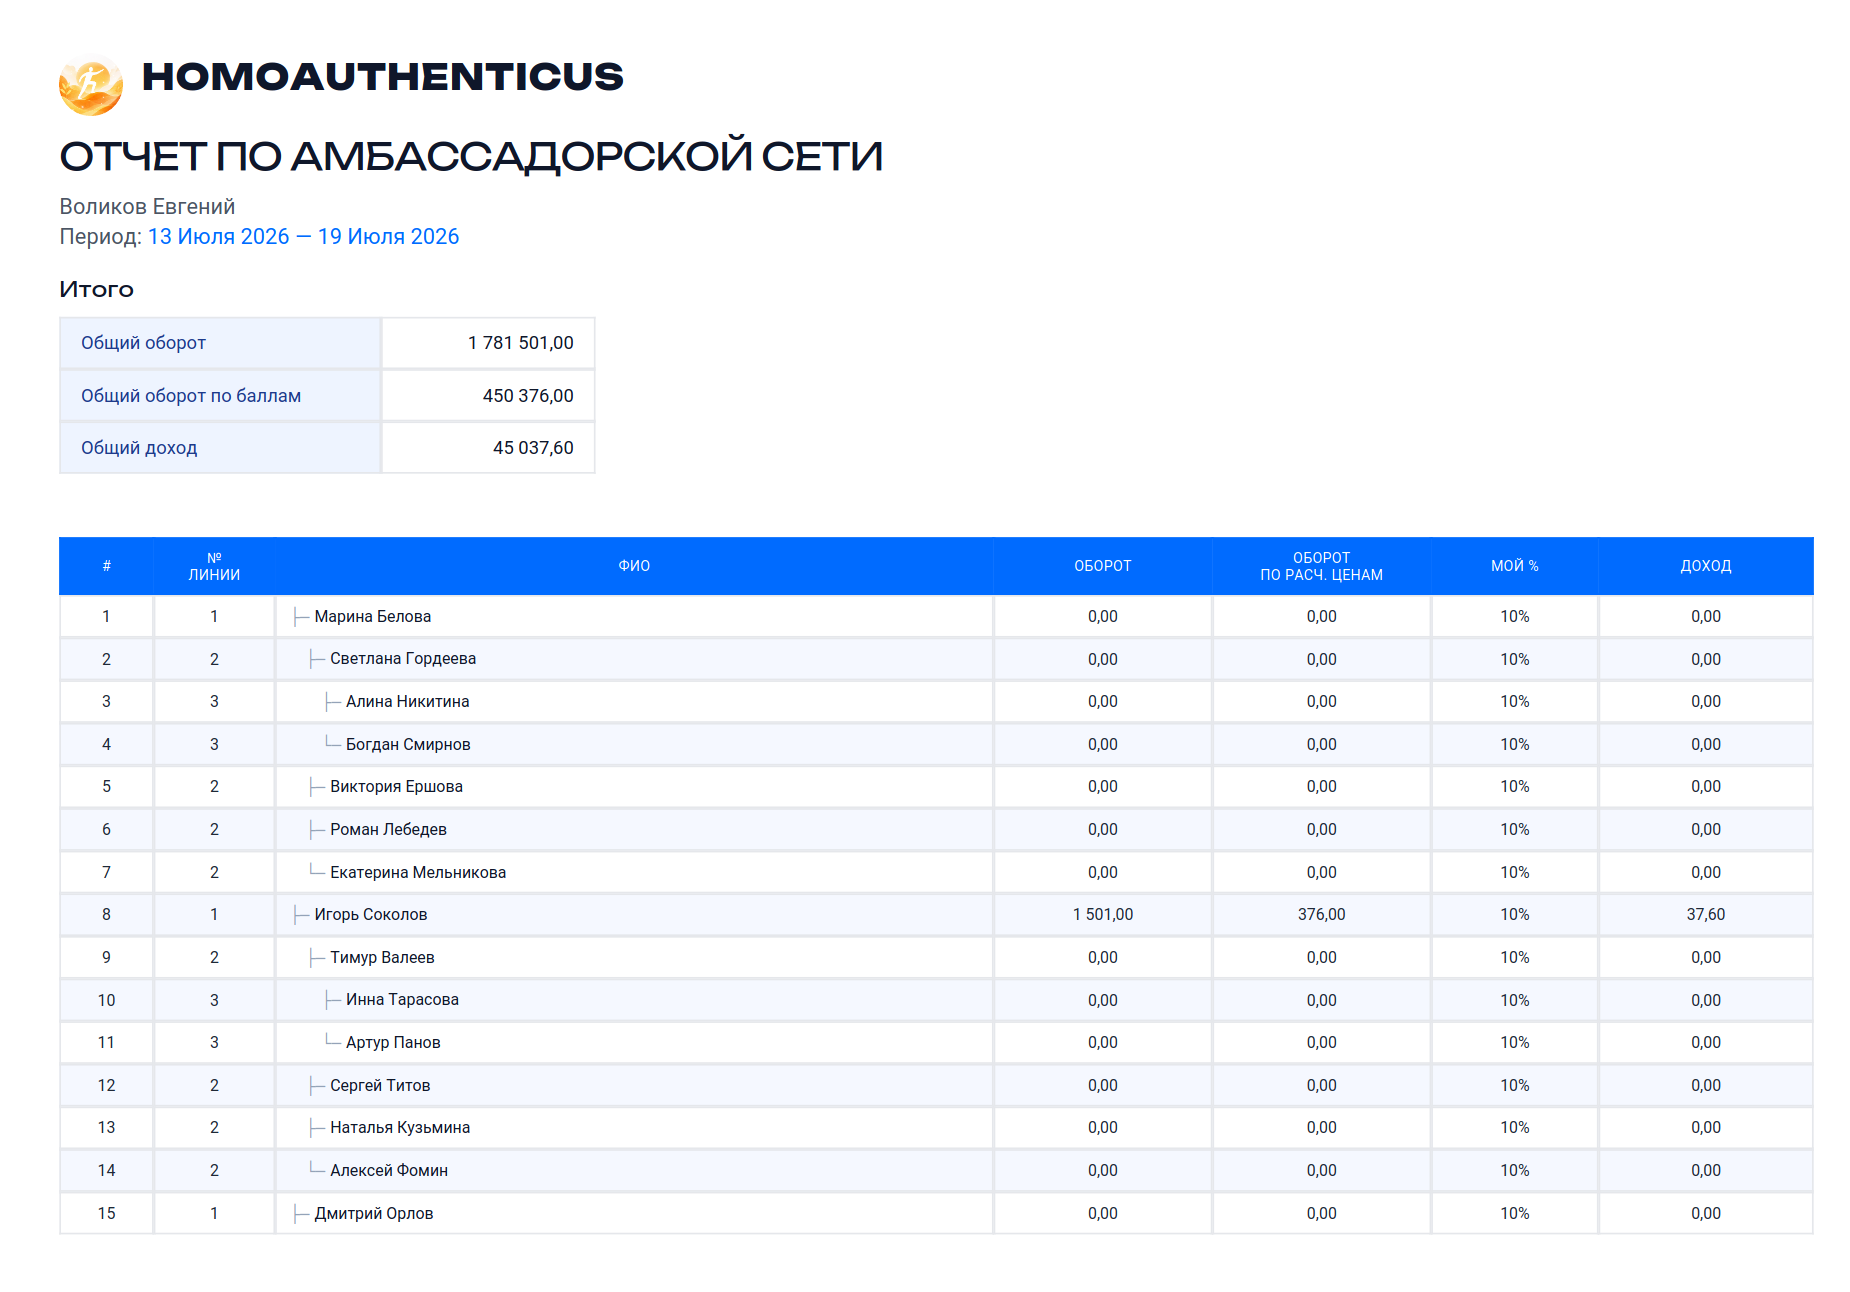Click the Итого section heading
This screenshot has height=1292, width=1850.
(96, 289)
